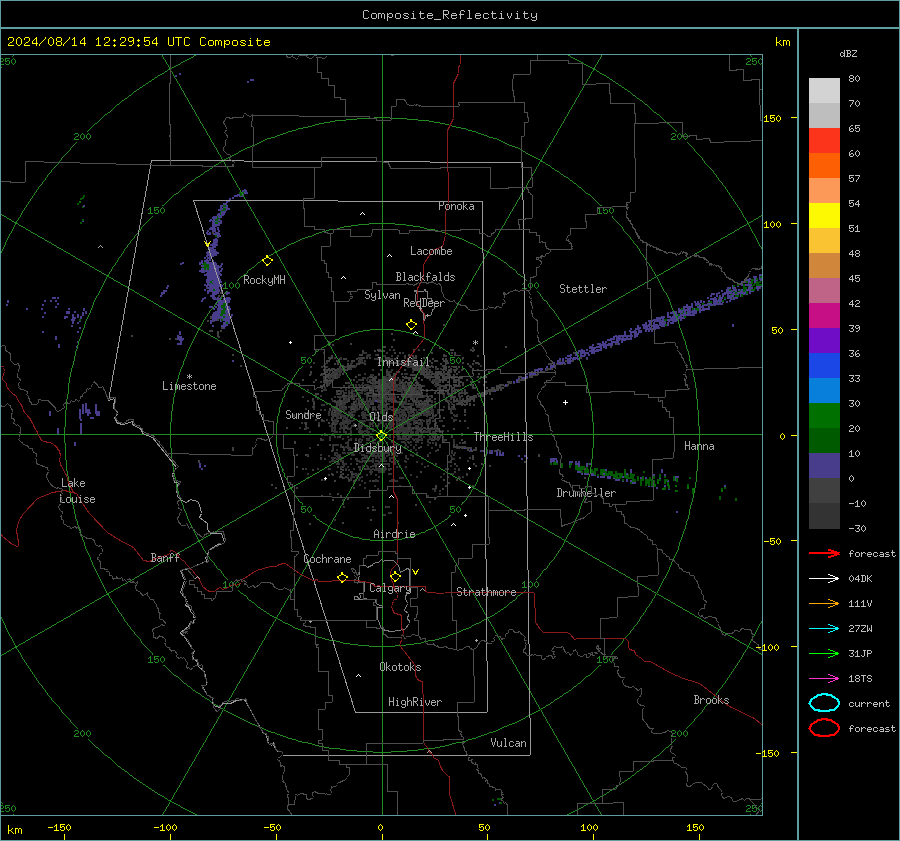Select the 20 dBZ green color swatch
This screenshot has width=900, height=841.
click(x=824, y=416)
